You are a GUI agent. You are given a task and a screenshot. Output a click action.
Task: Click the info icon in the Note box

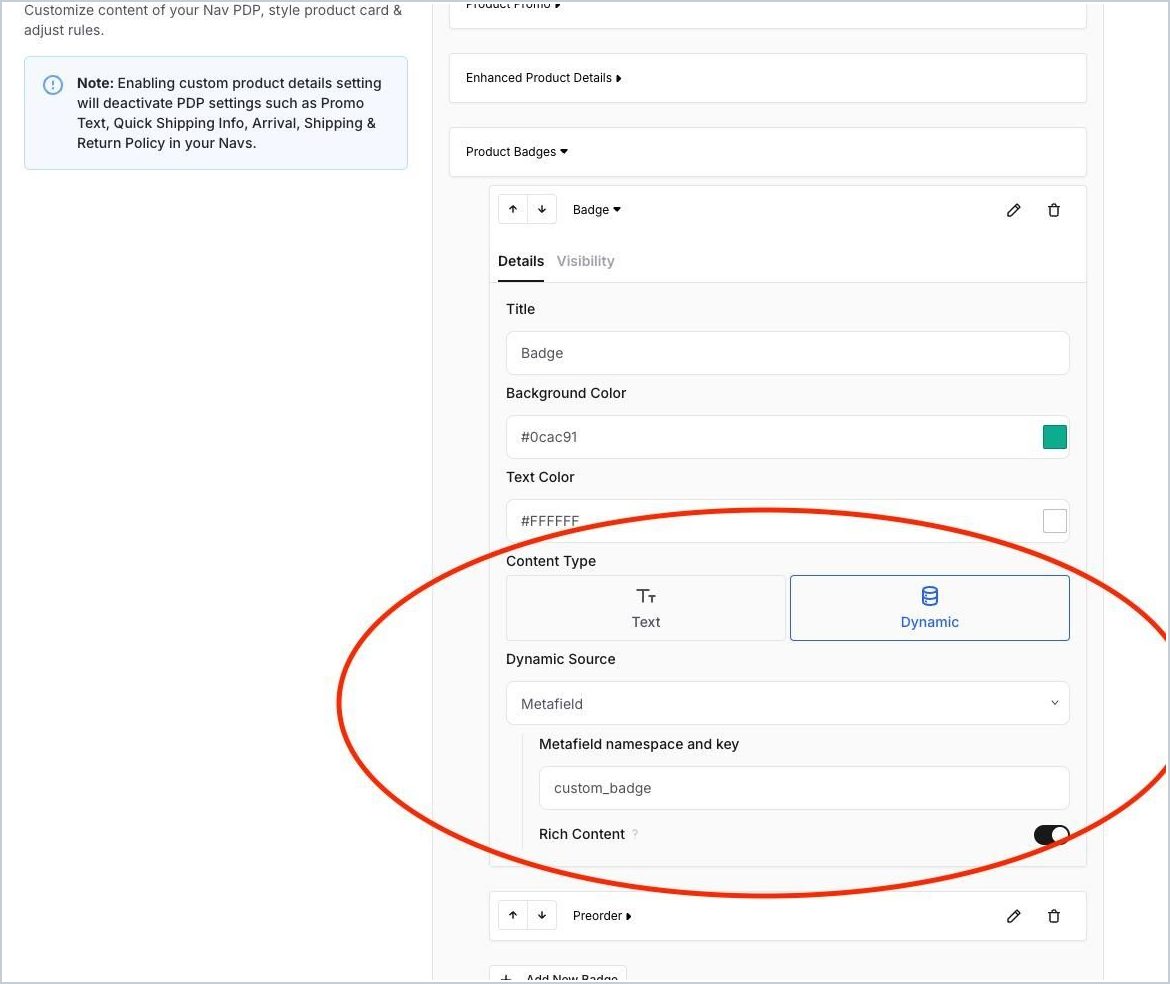pos(53,84)
